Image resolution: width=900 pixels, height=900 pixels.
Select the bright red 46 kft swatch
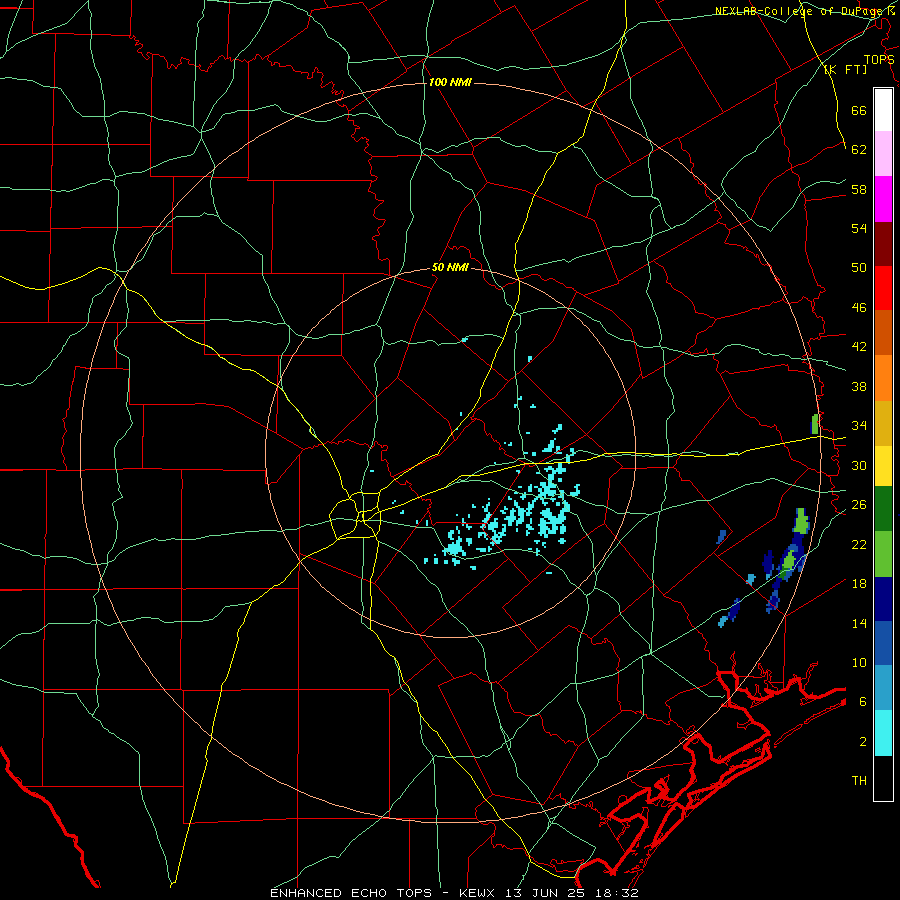tap(883, 288)
